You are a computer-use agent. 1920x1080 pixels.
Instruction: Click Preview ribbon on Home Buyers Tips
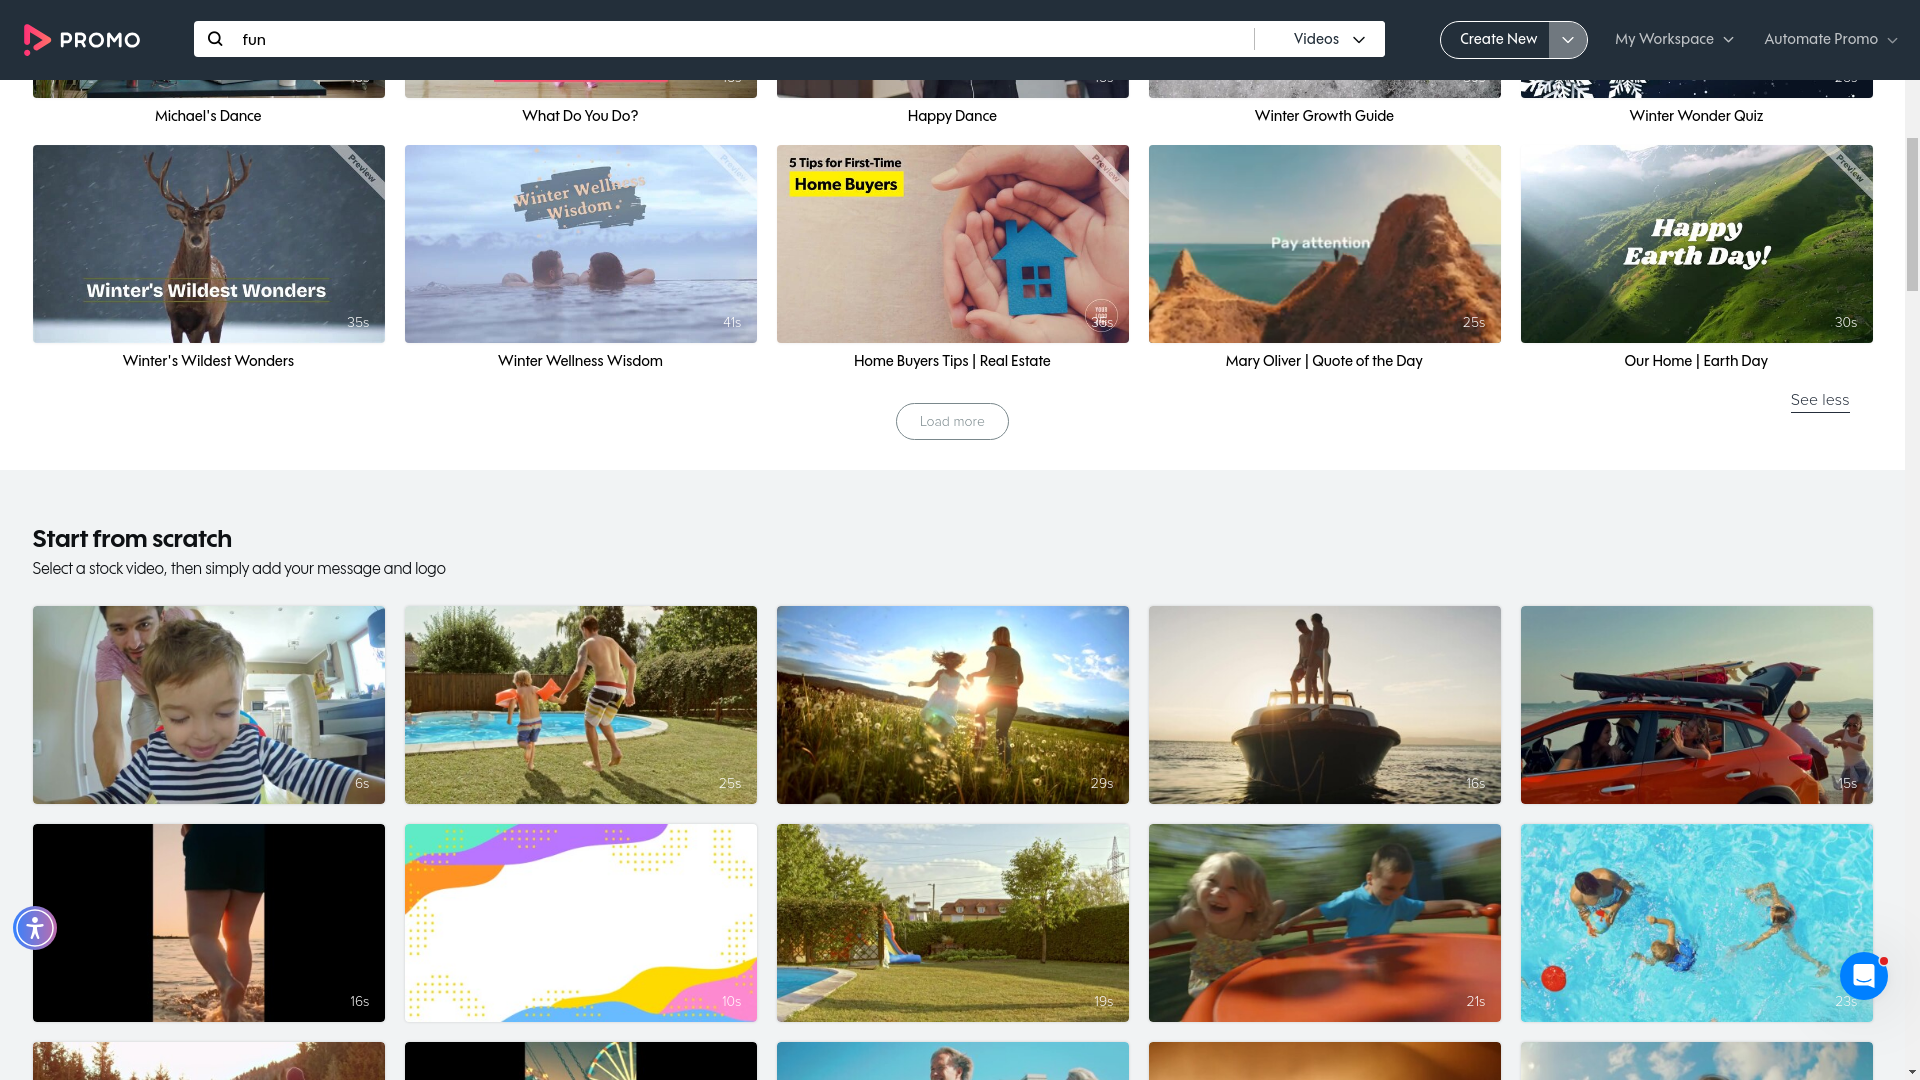[1106, 168]
